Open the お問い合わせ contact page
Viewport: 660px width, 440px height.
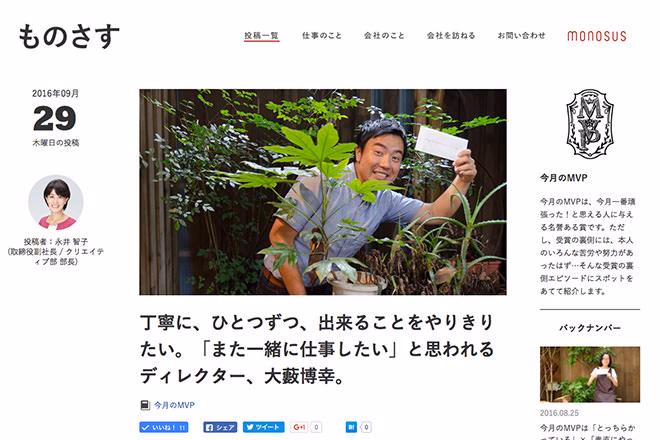pyautogui.click(x=522, y=36)
